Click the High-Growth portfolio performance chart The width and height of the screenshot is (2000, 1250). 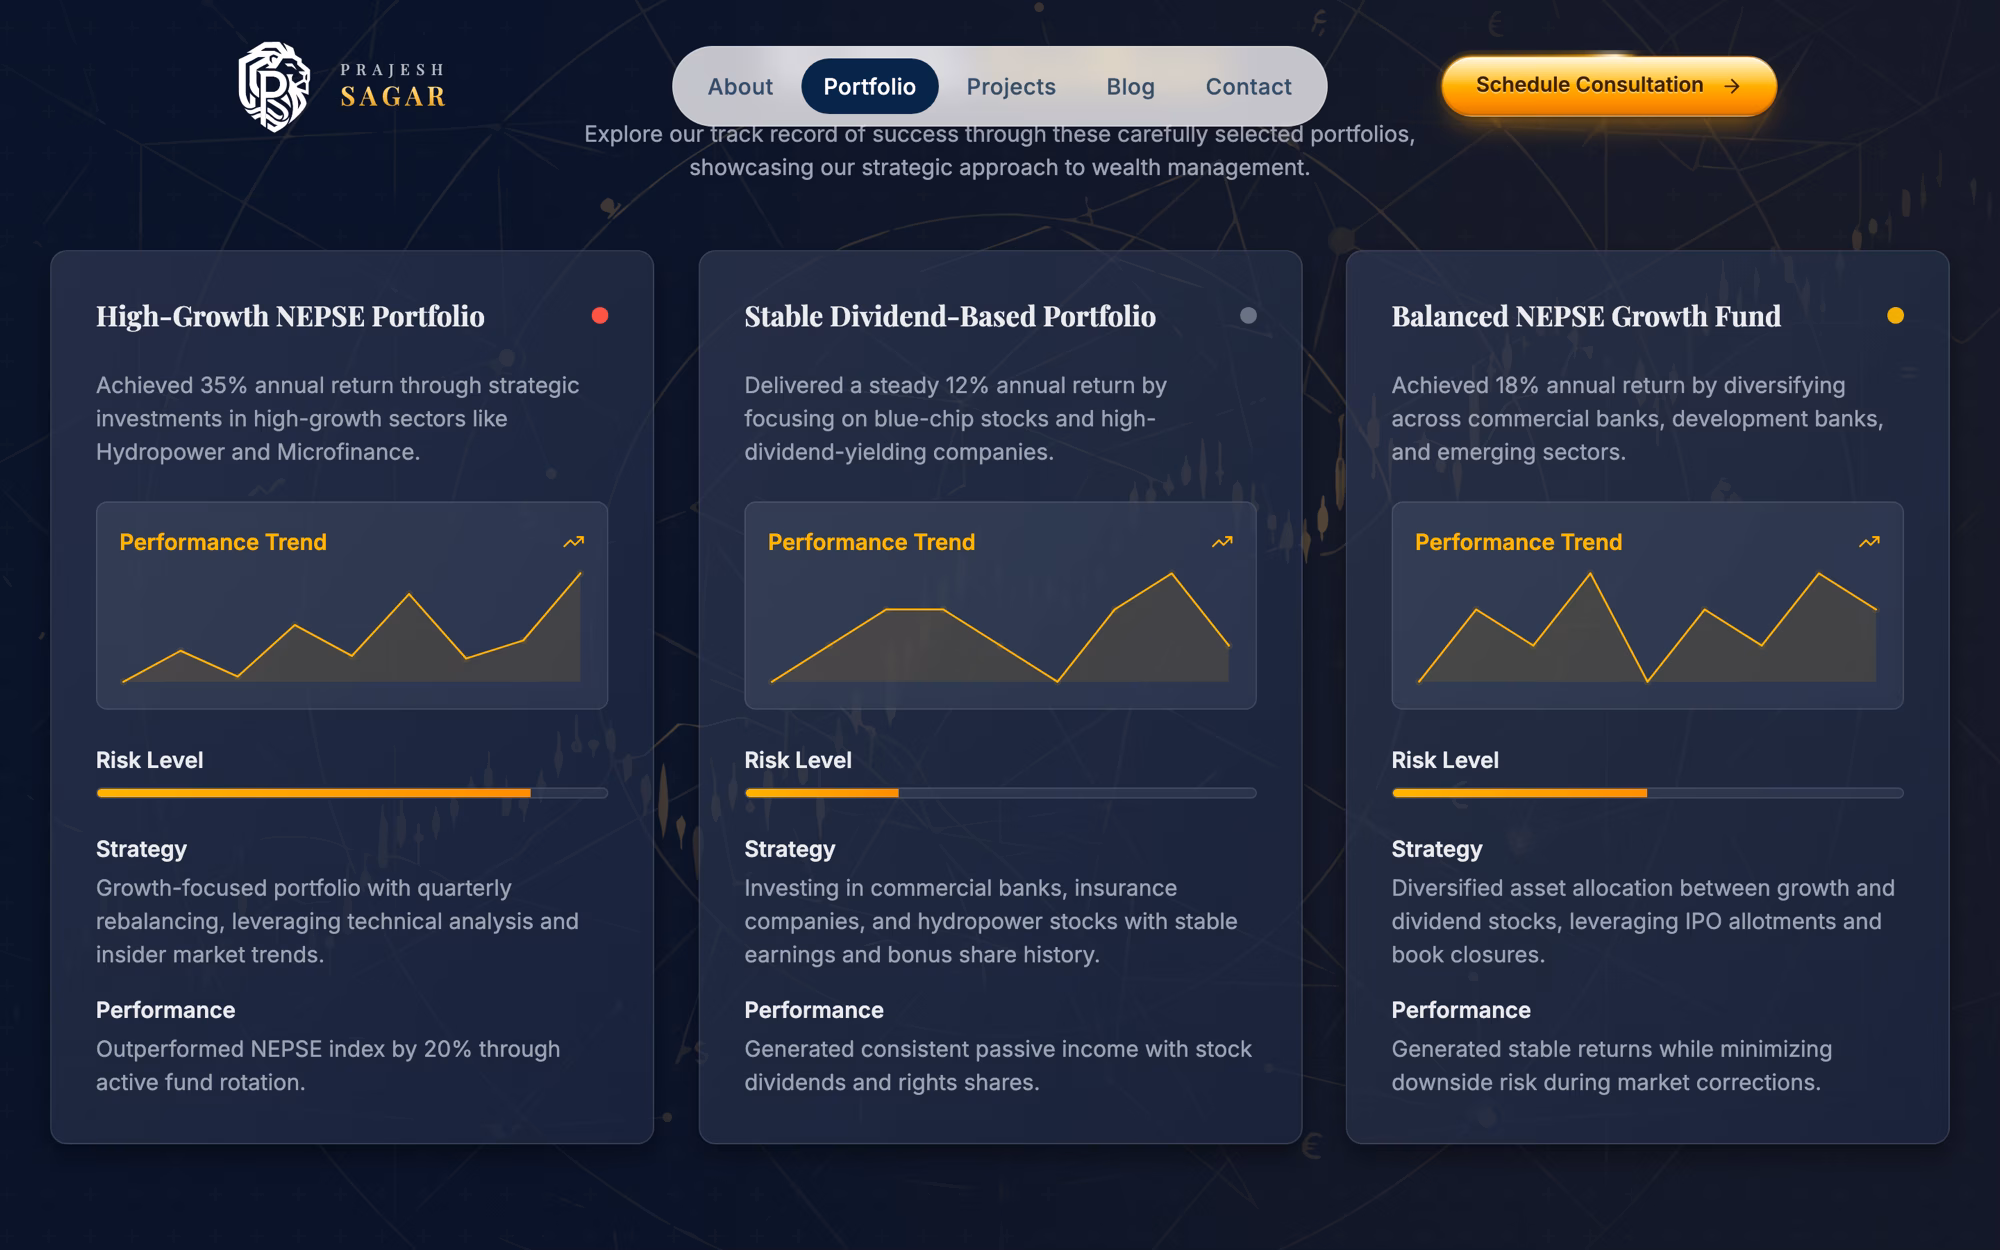[x=352, y=627]
